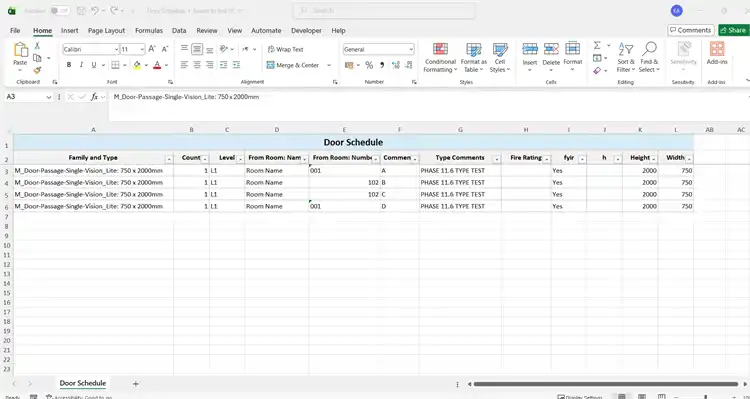
Task: Toggle Italic formatting
Action: point(81,65)
